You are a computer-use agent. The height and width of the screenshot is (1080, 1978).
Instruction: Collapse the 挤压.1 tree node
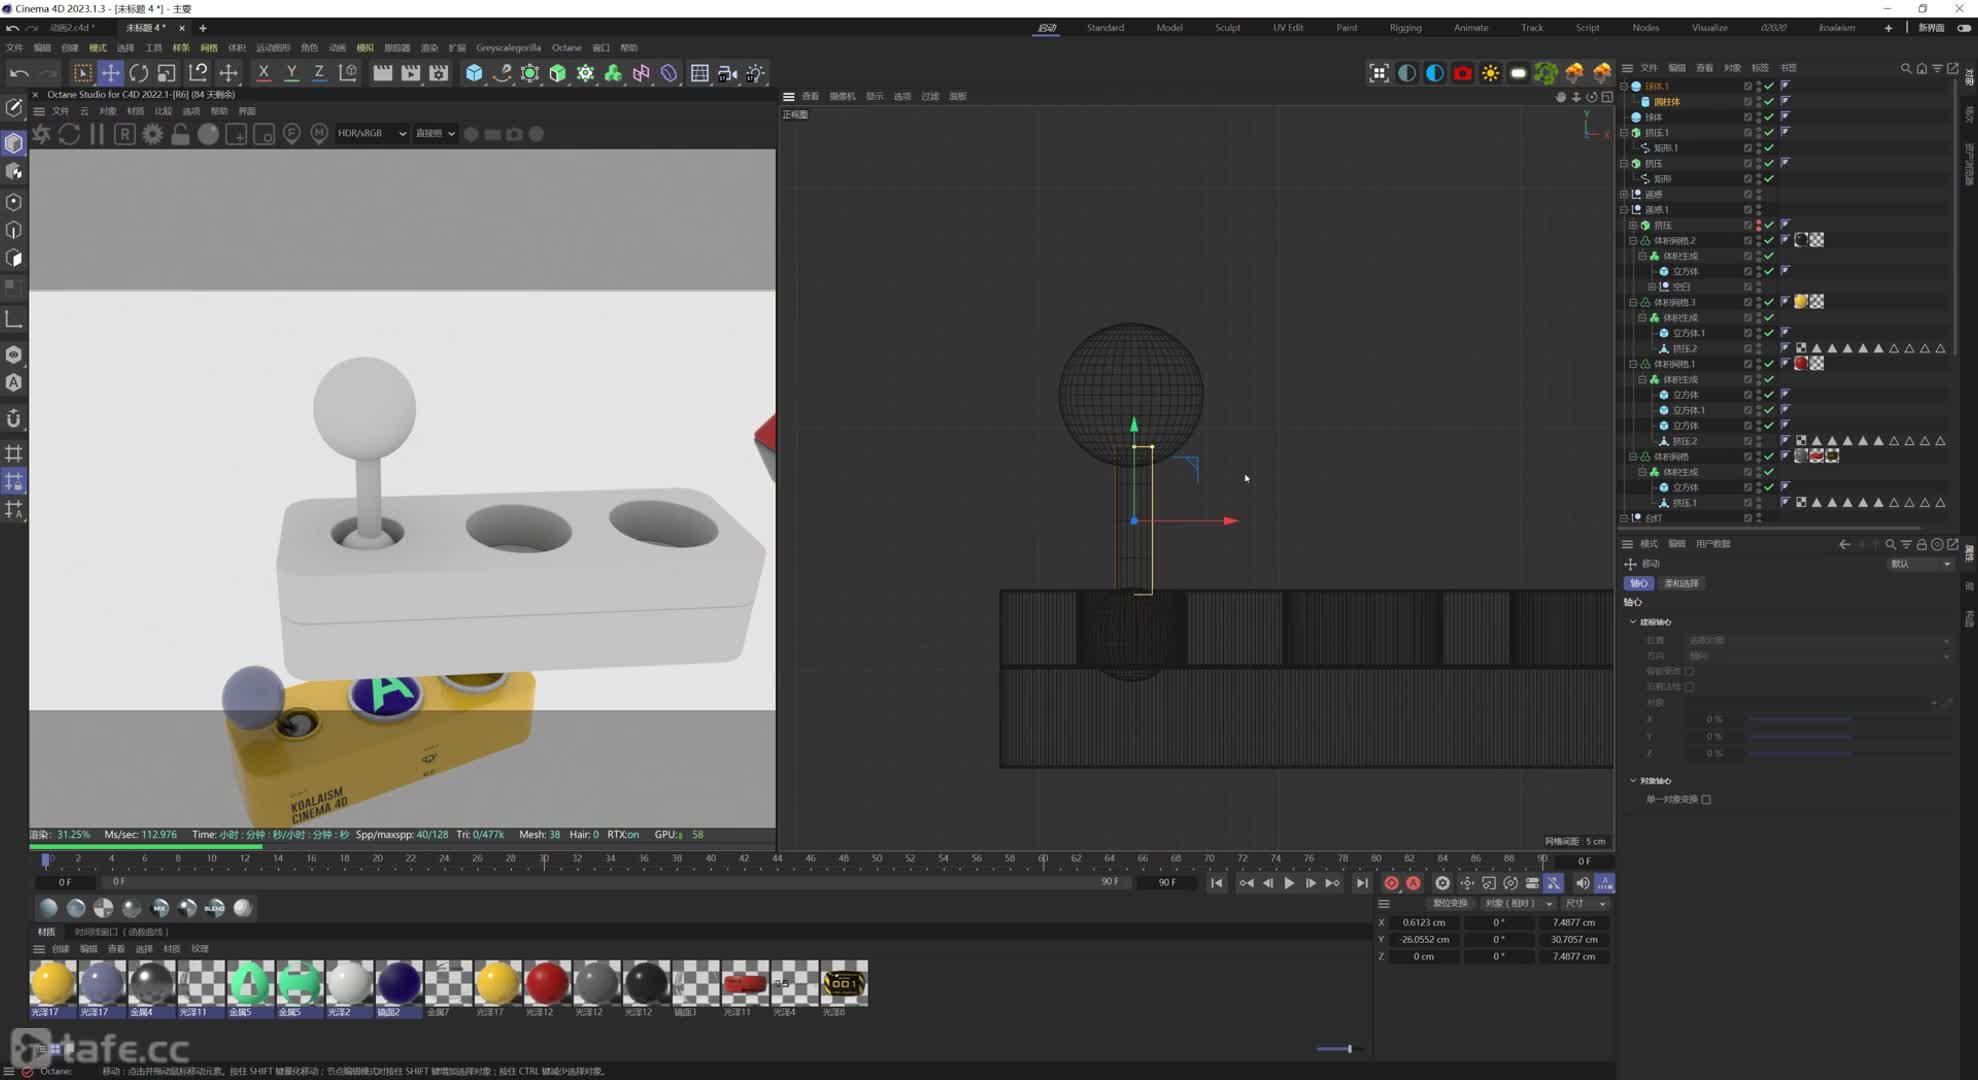pos(1624,132)
